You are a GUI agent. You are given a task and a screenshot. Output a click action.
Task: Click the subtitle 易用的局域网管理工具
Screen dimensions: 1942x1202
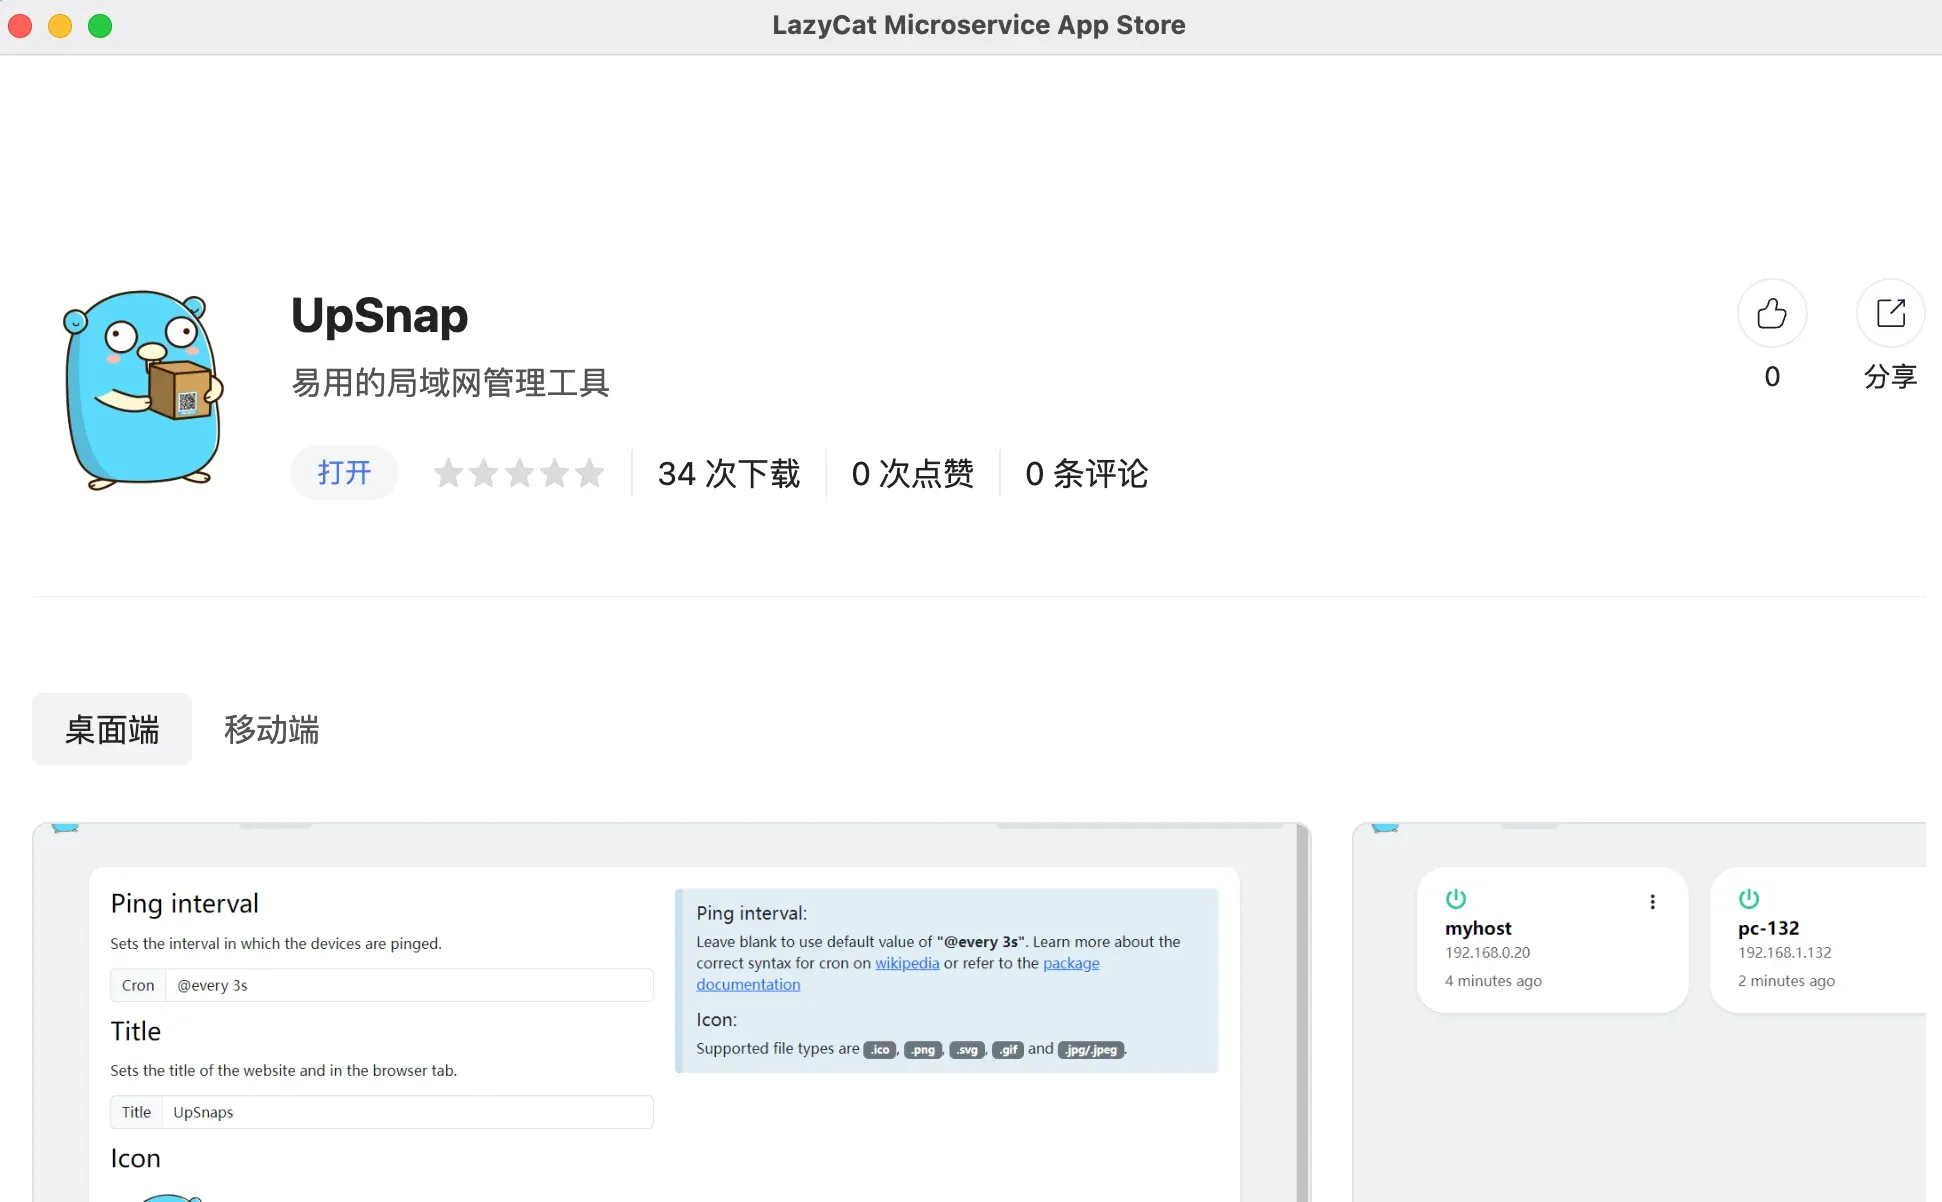click(450, 382)
